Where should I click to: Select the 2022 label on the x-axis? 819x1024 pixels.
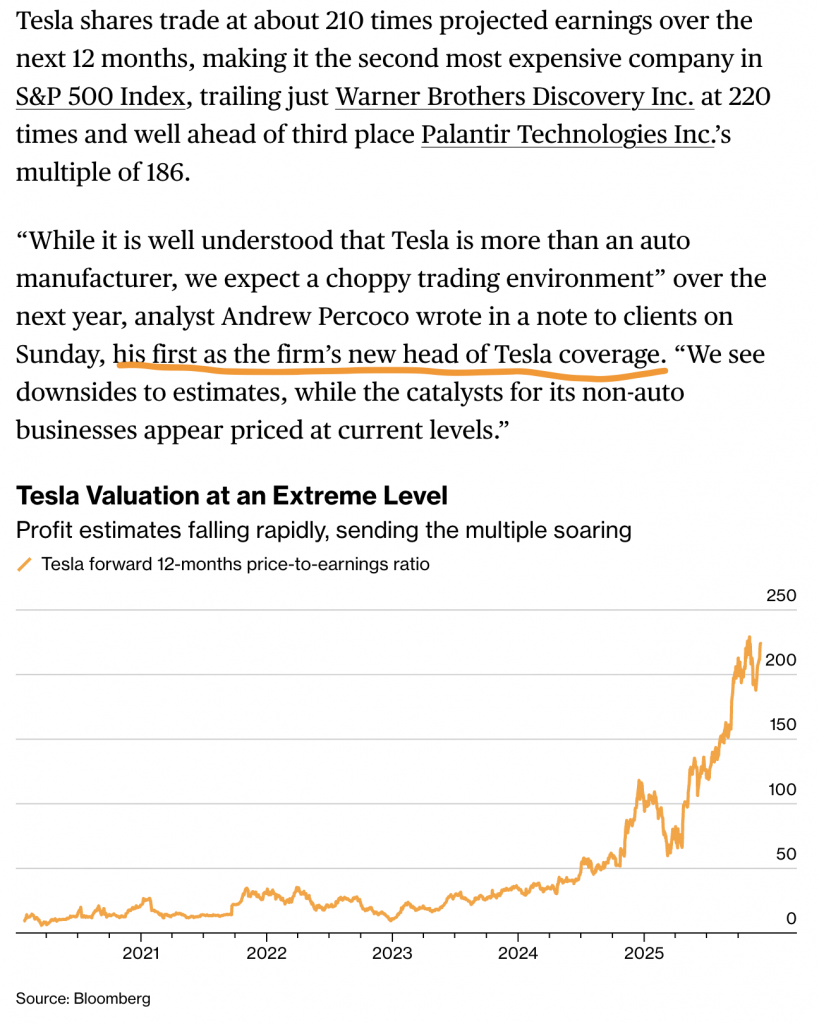pos(267,953)
